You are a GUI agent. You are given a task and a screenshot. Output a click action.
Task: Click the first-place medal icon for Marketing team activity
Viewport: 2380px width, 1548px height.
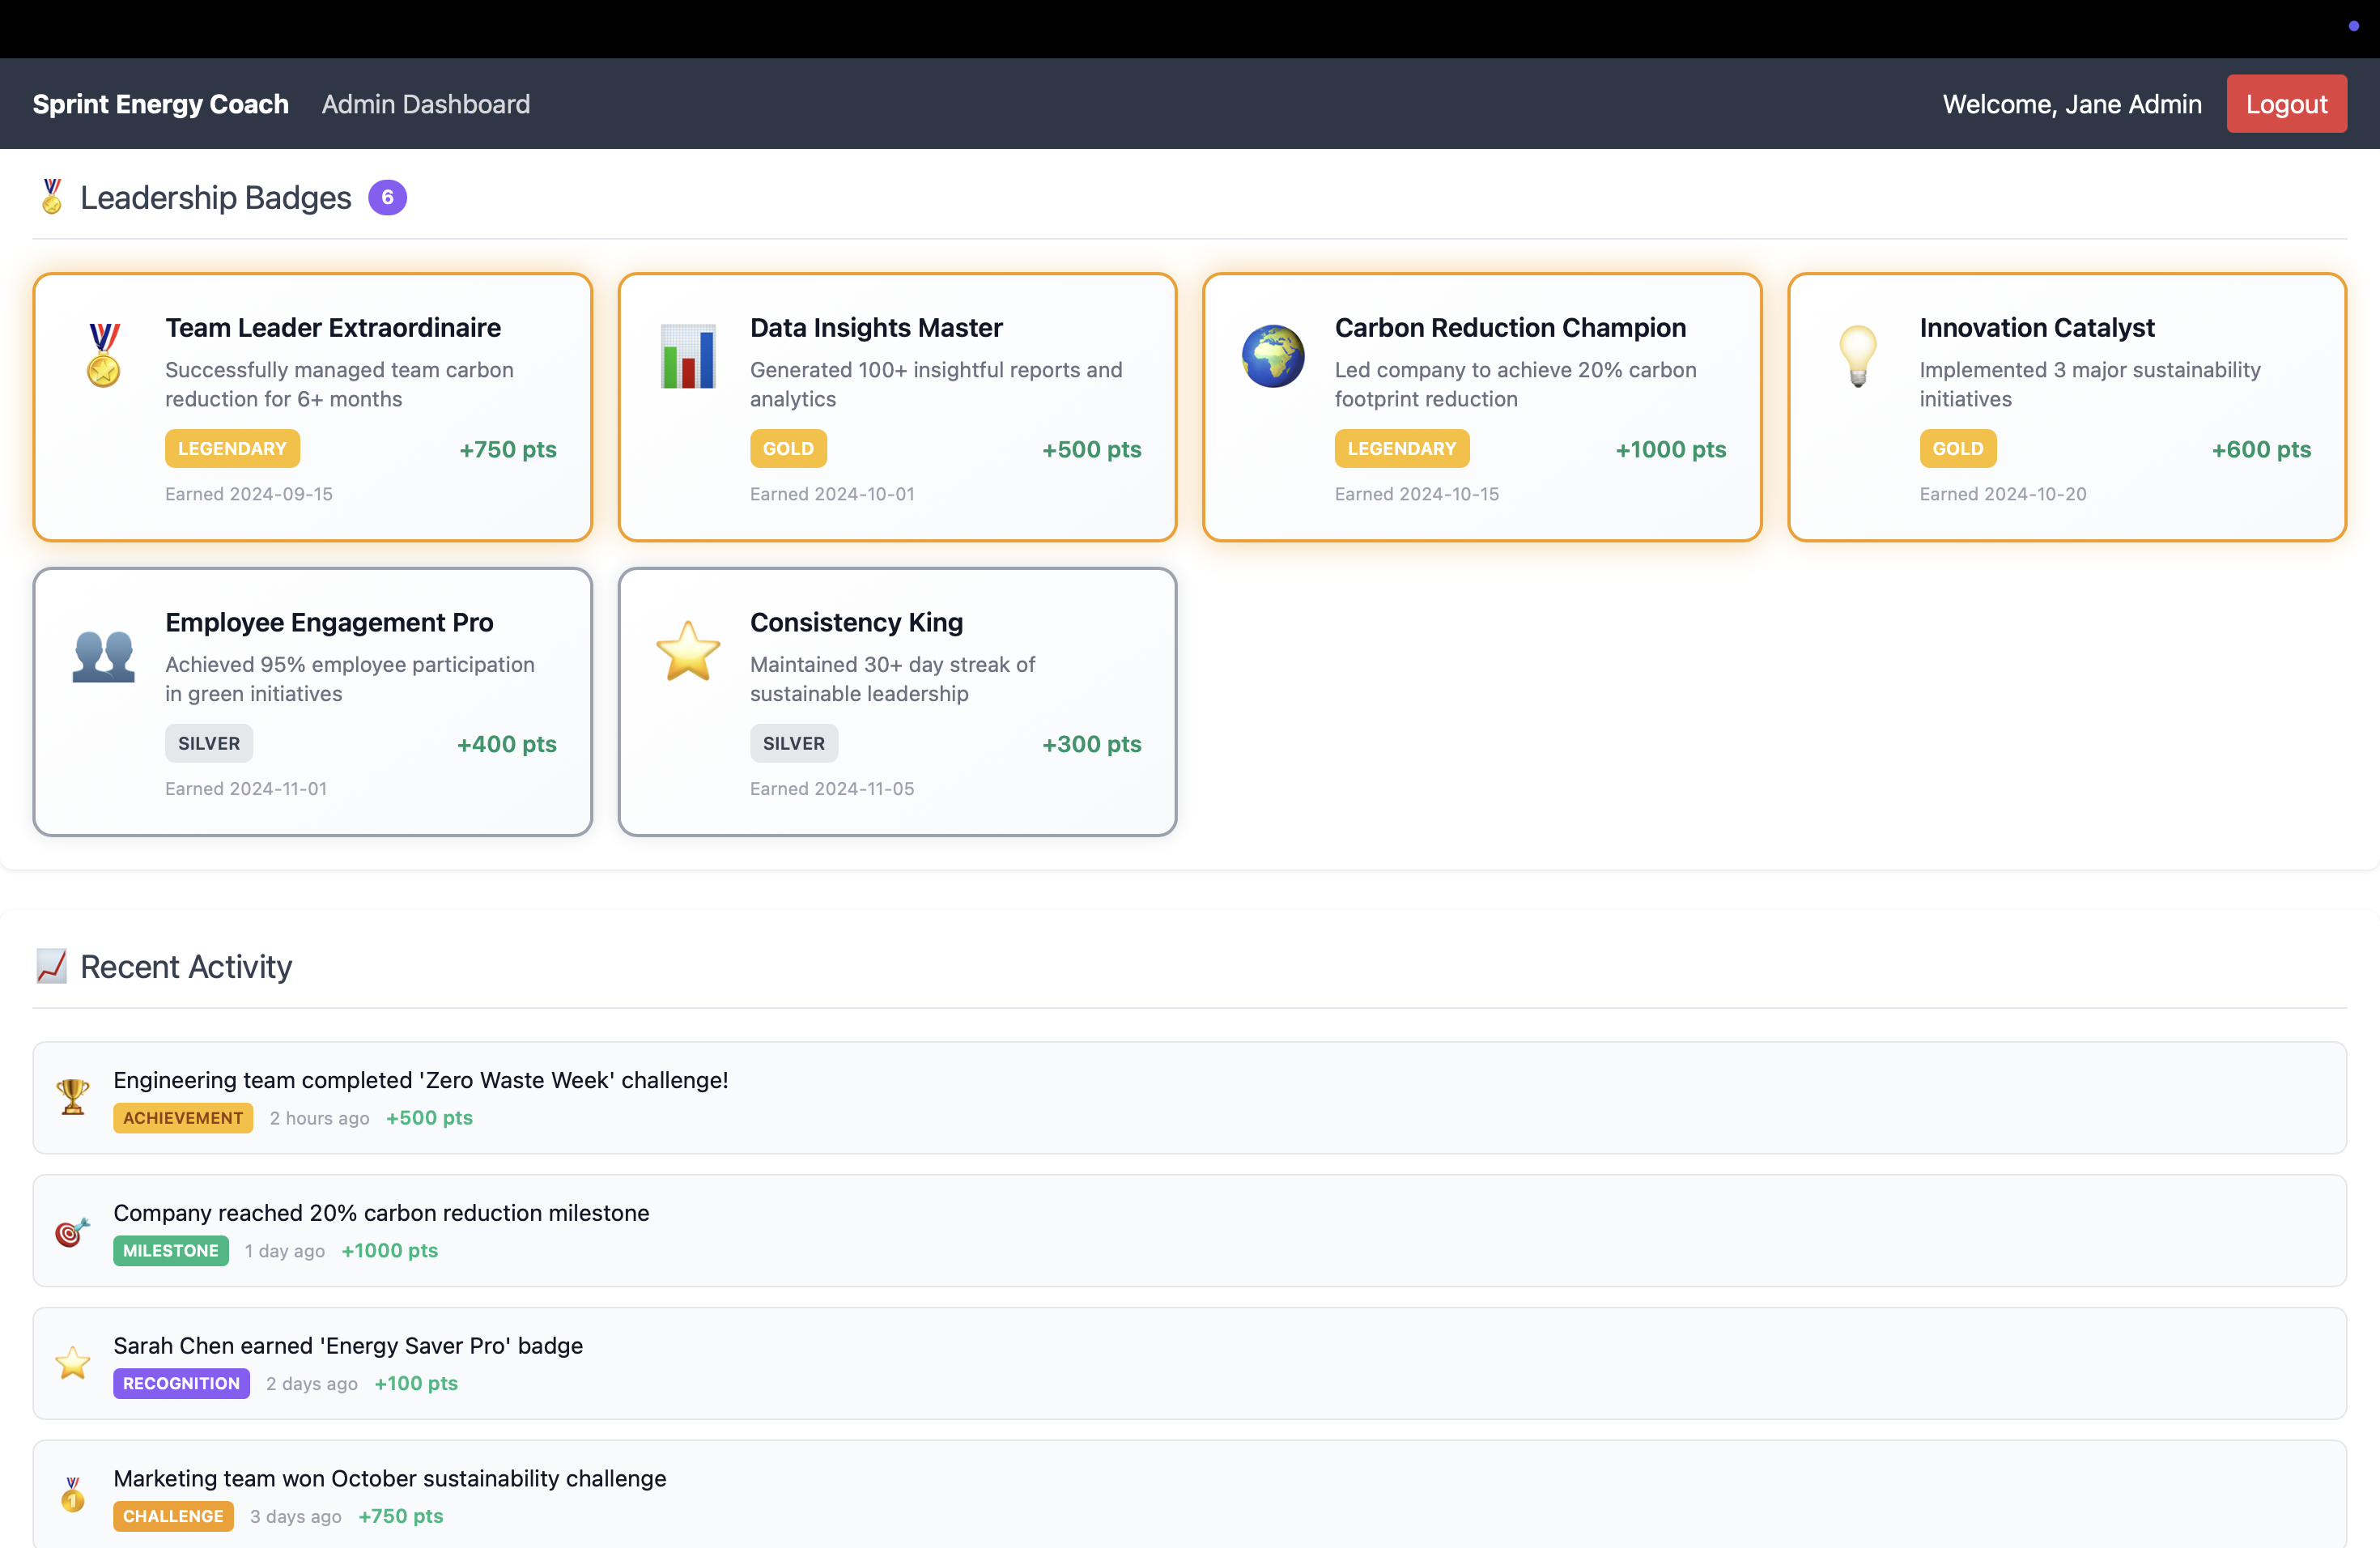point(72,1495)
